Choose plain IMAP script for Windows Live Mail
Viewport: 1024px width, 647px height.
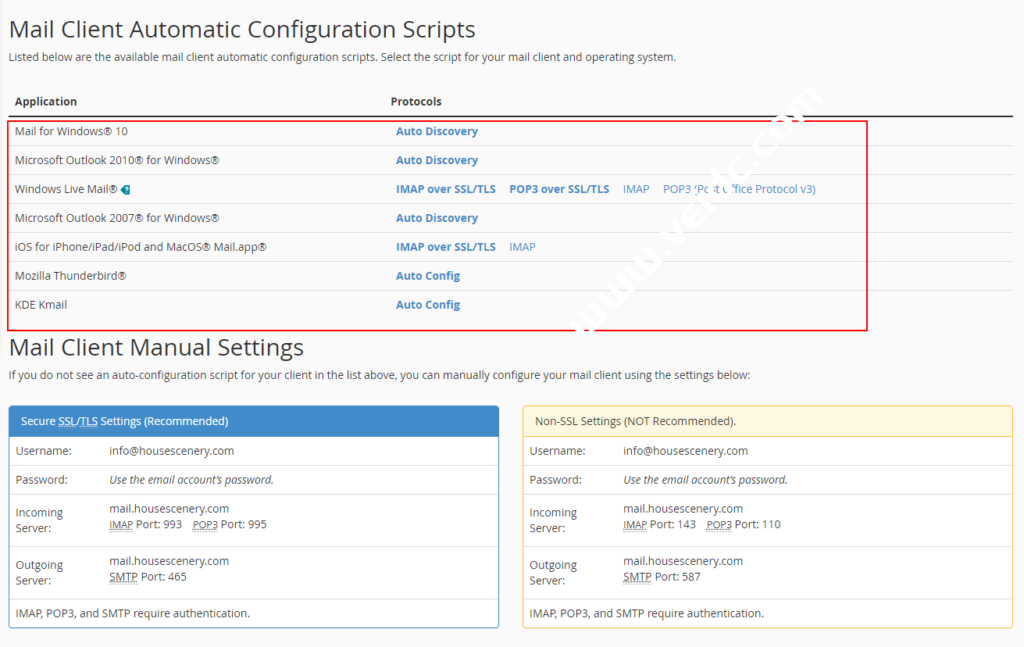tap(636, 189)
